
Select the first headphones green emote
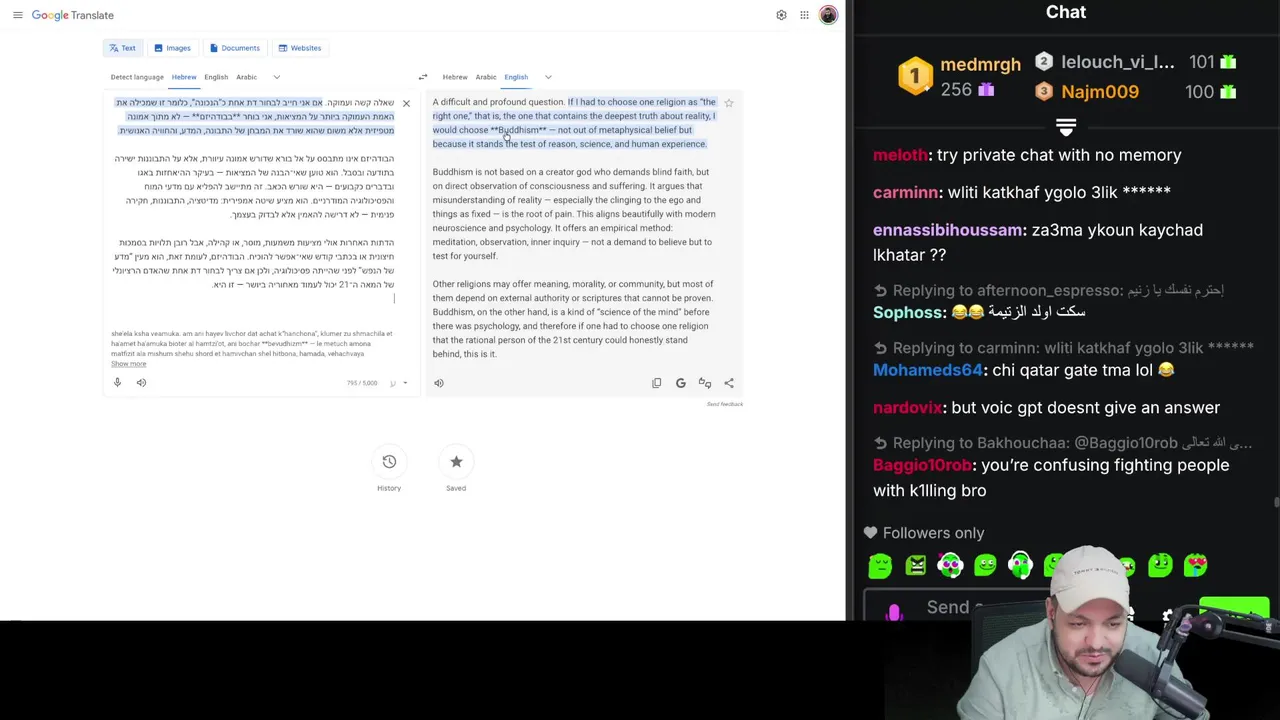tap(950, 566)
